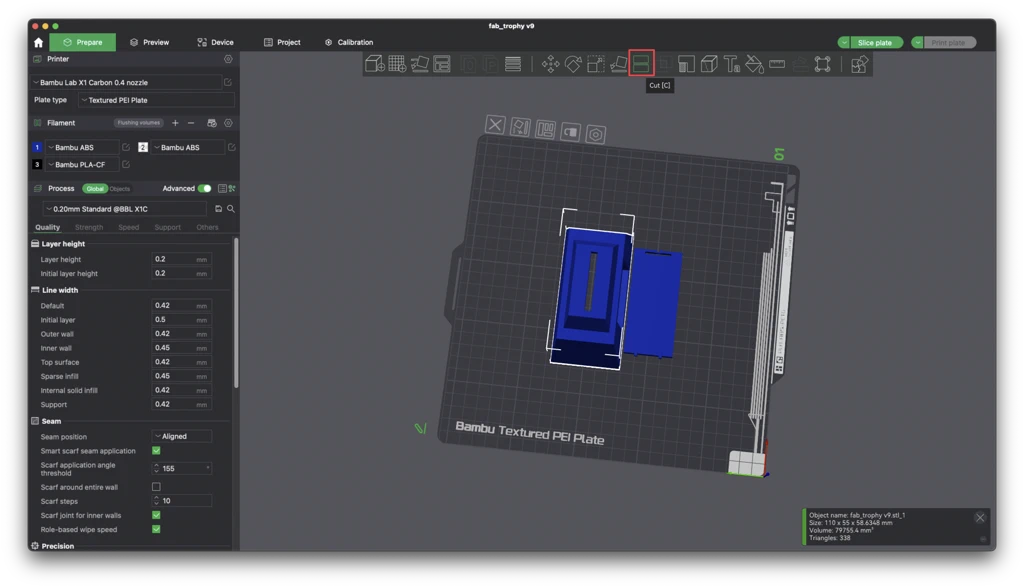Click the Arrange all objects toolbar icon
The height and width of the screenshot is (588, 1024).
[x=442, y=63]
